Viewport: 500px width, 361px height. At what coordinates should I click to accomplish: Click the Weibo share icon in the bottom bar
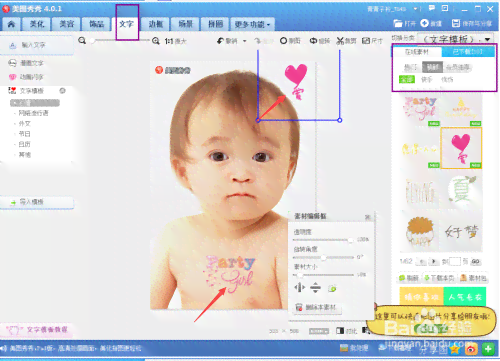471,349
